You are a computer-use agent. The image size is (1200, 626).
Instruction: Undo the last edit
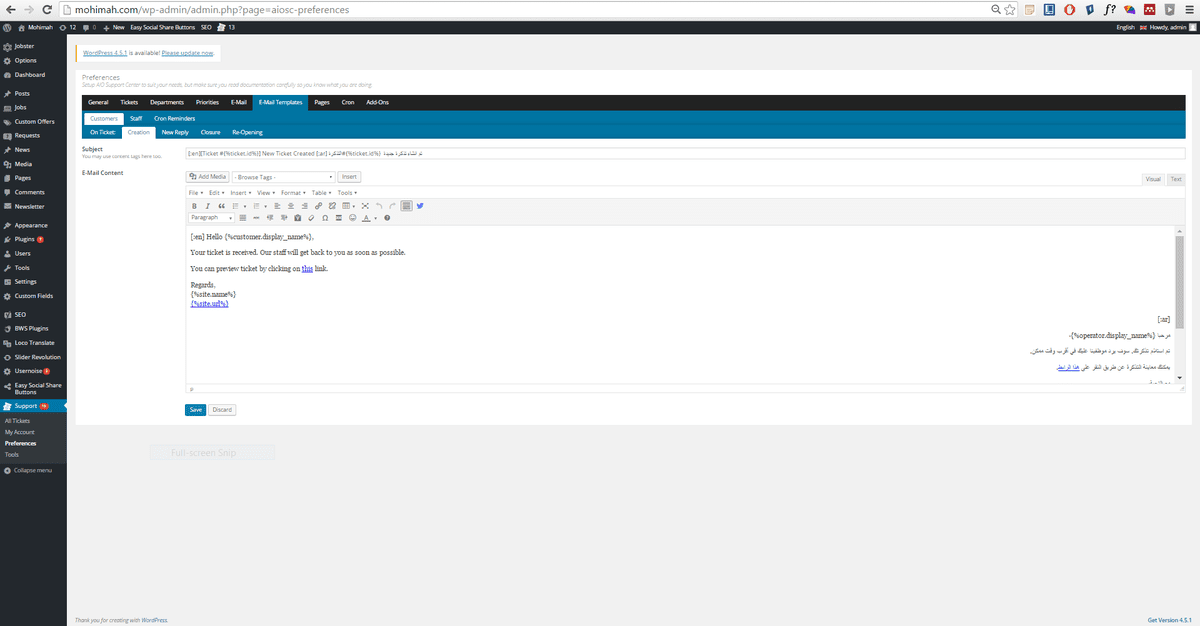tap(379, 206)
